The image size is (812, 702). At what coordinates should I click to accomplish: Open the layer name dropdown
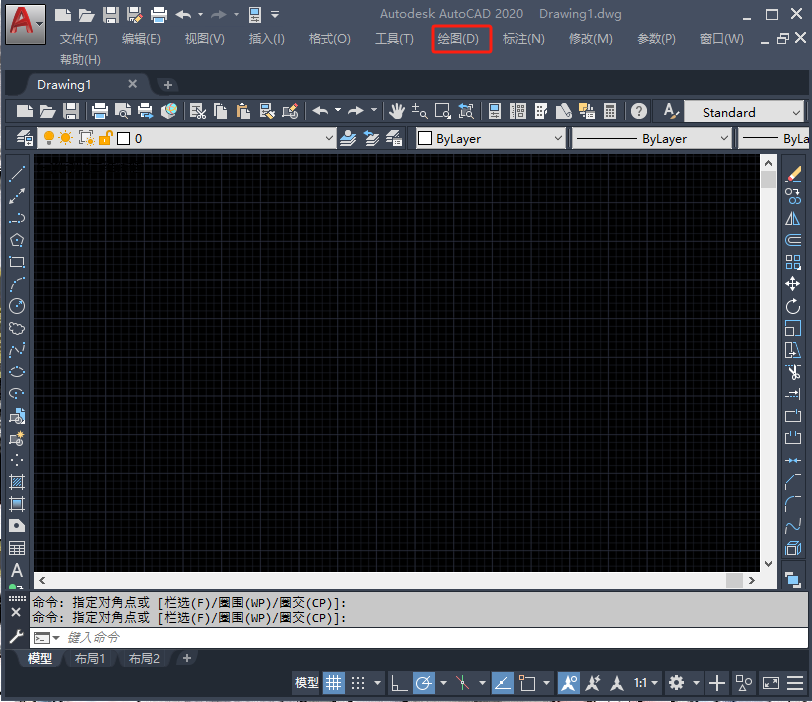(329, 138)
